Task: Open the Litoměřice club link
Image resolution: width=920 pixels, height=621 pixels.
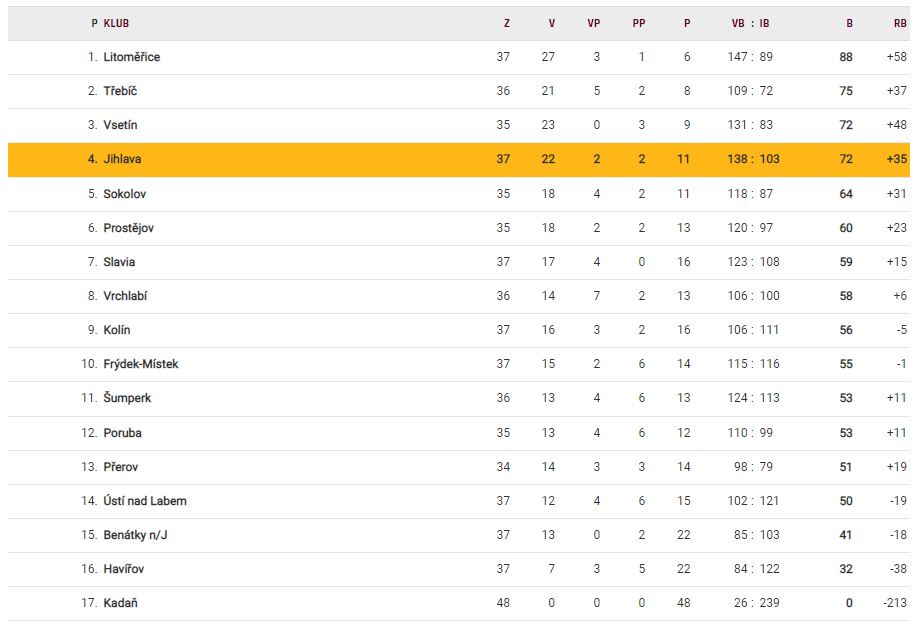Action: [131, 57]
